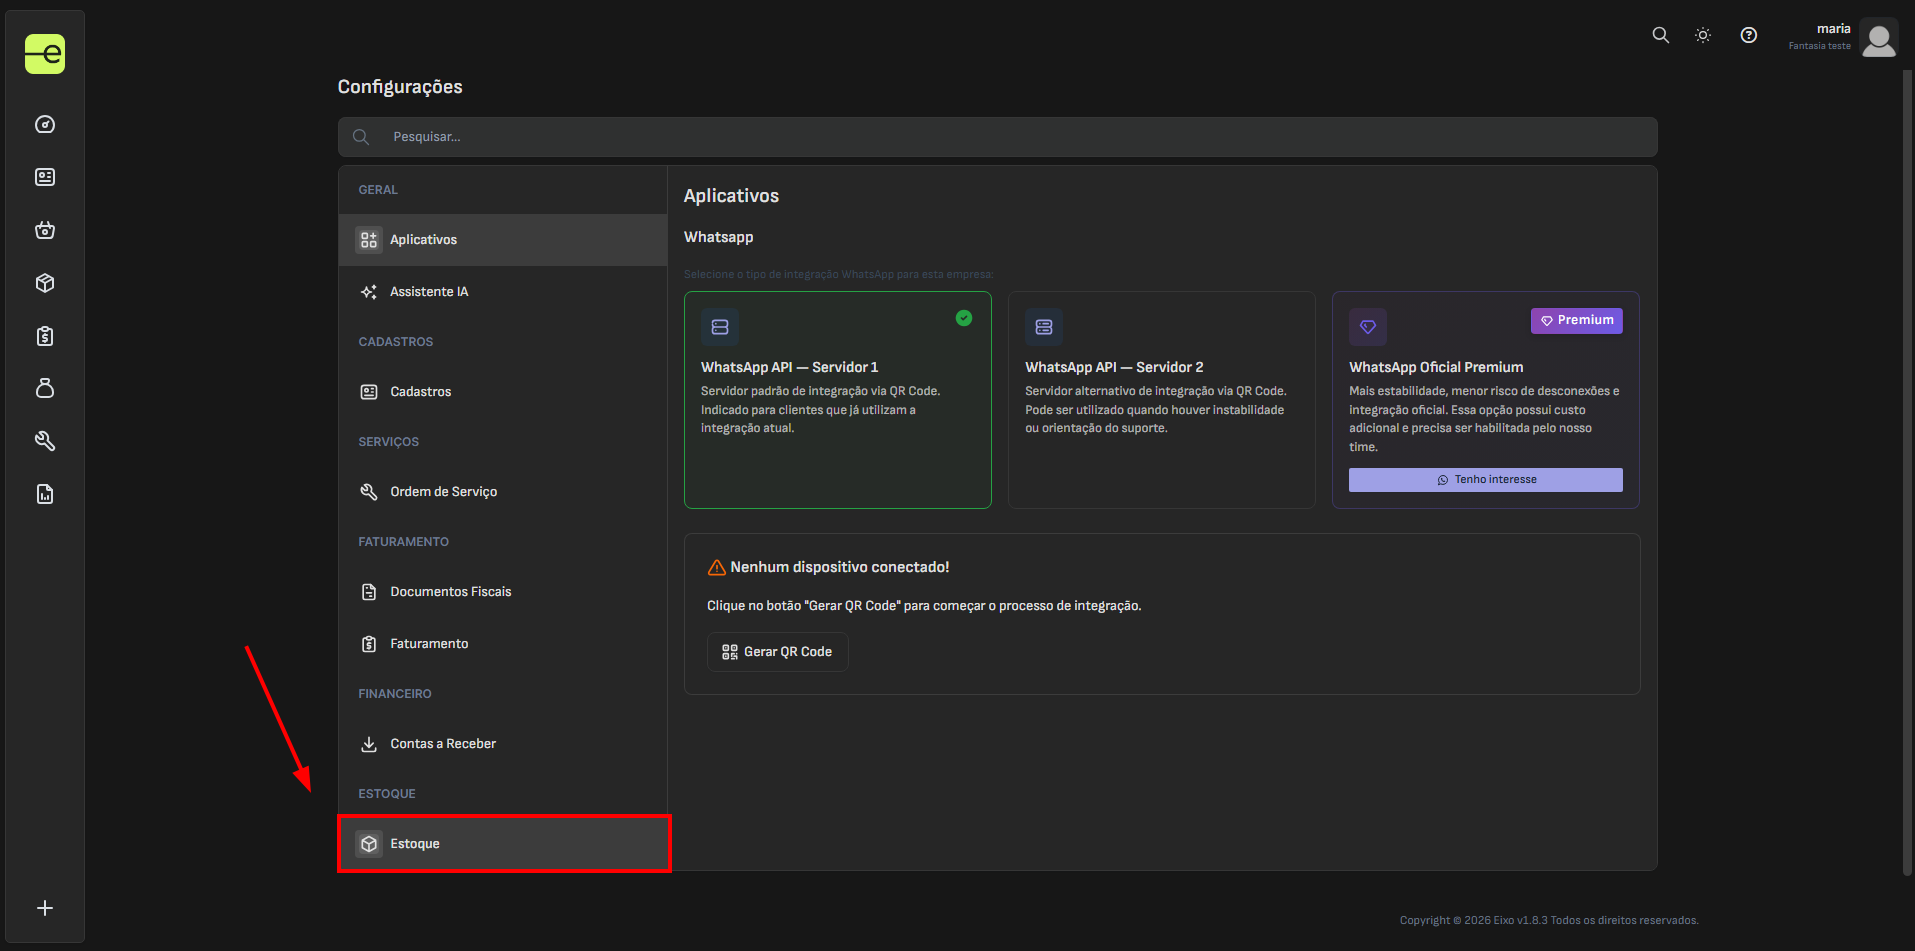Open the Ordem de Serviço settings
Image resolution: width=1915 pixels, height=951 pixels.
(503, 492)
